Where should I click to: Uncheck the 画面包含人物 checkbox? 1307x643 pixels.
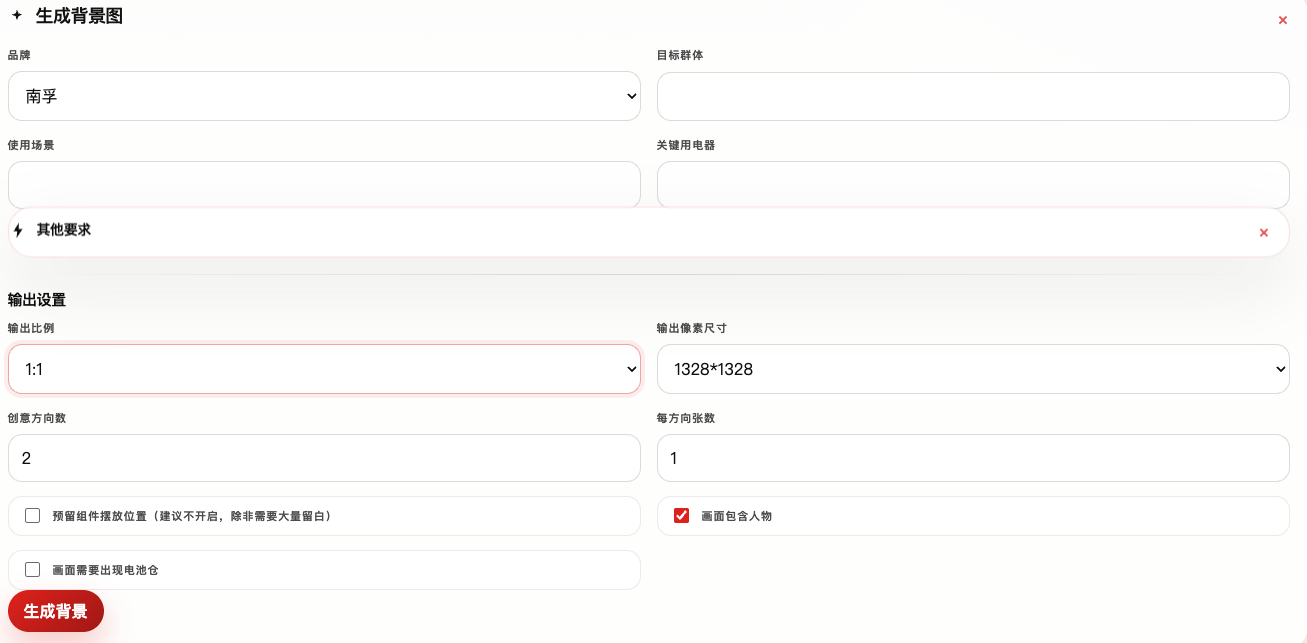(682, 516)
